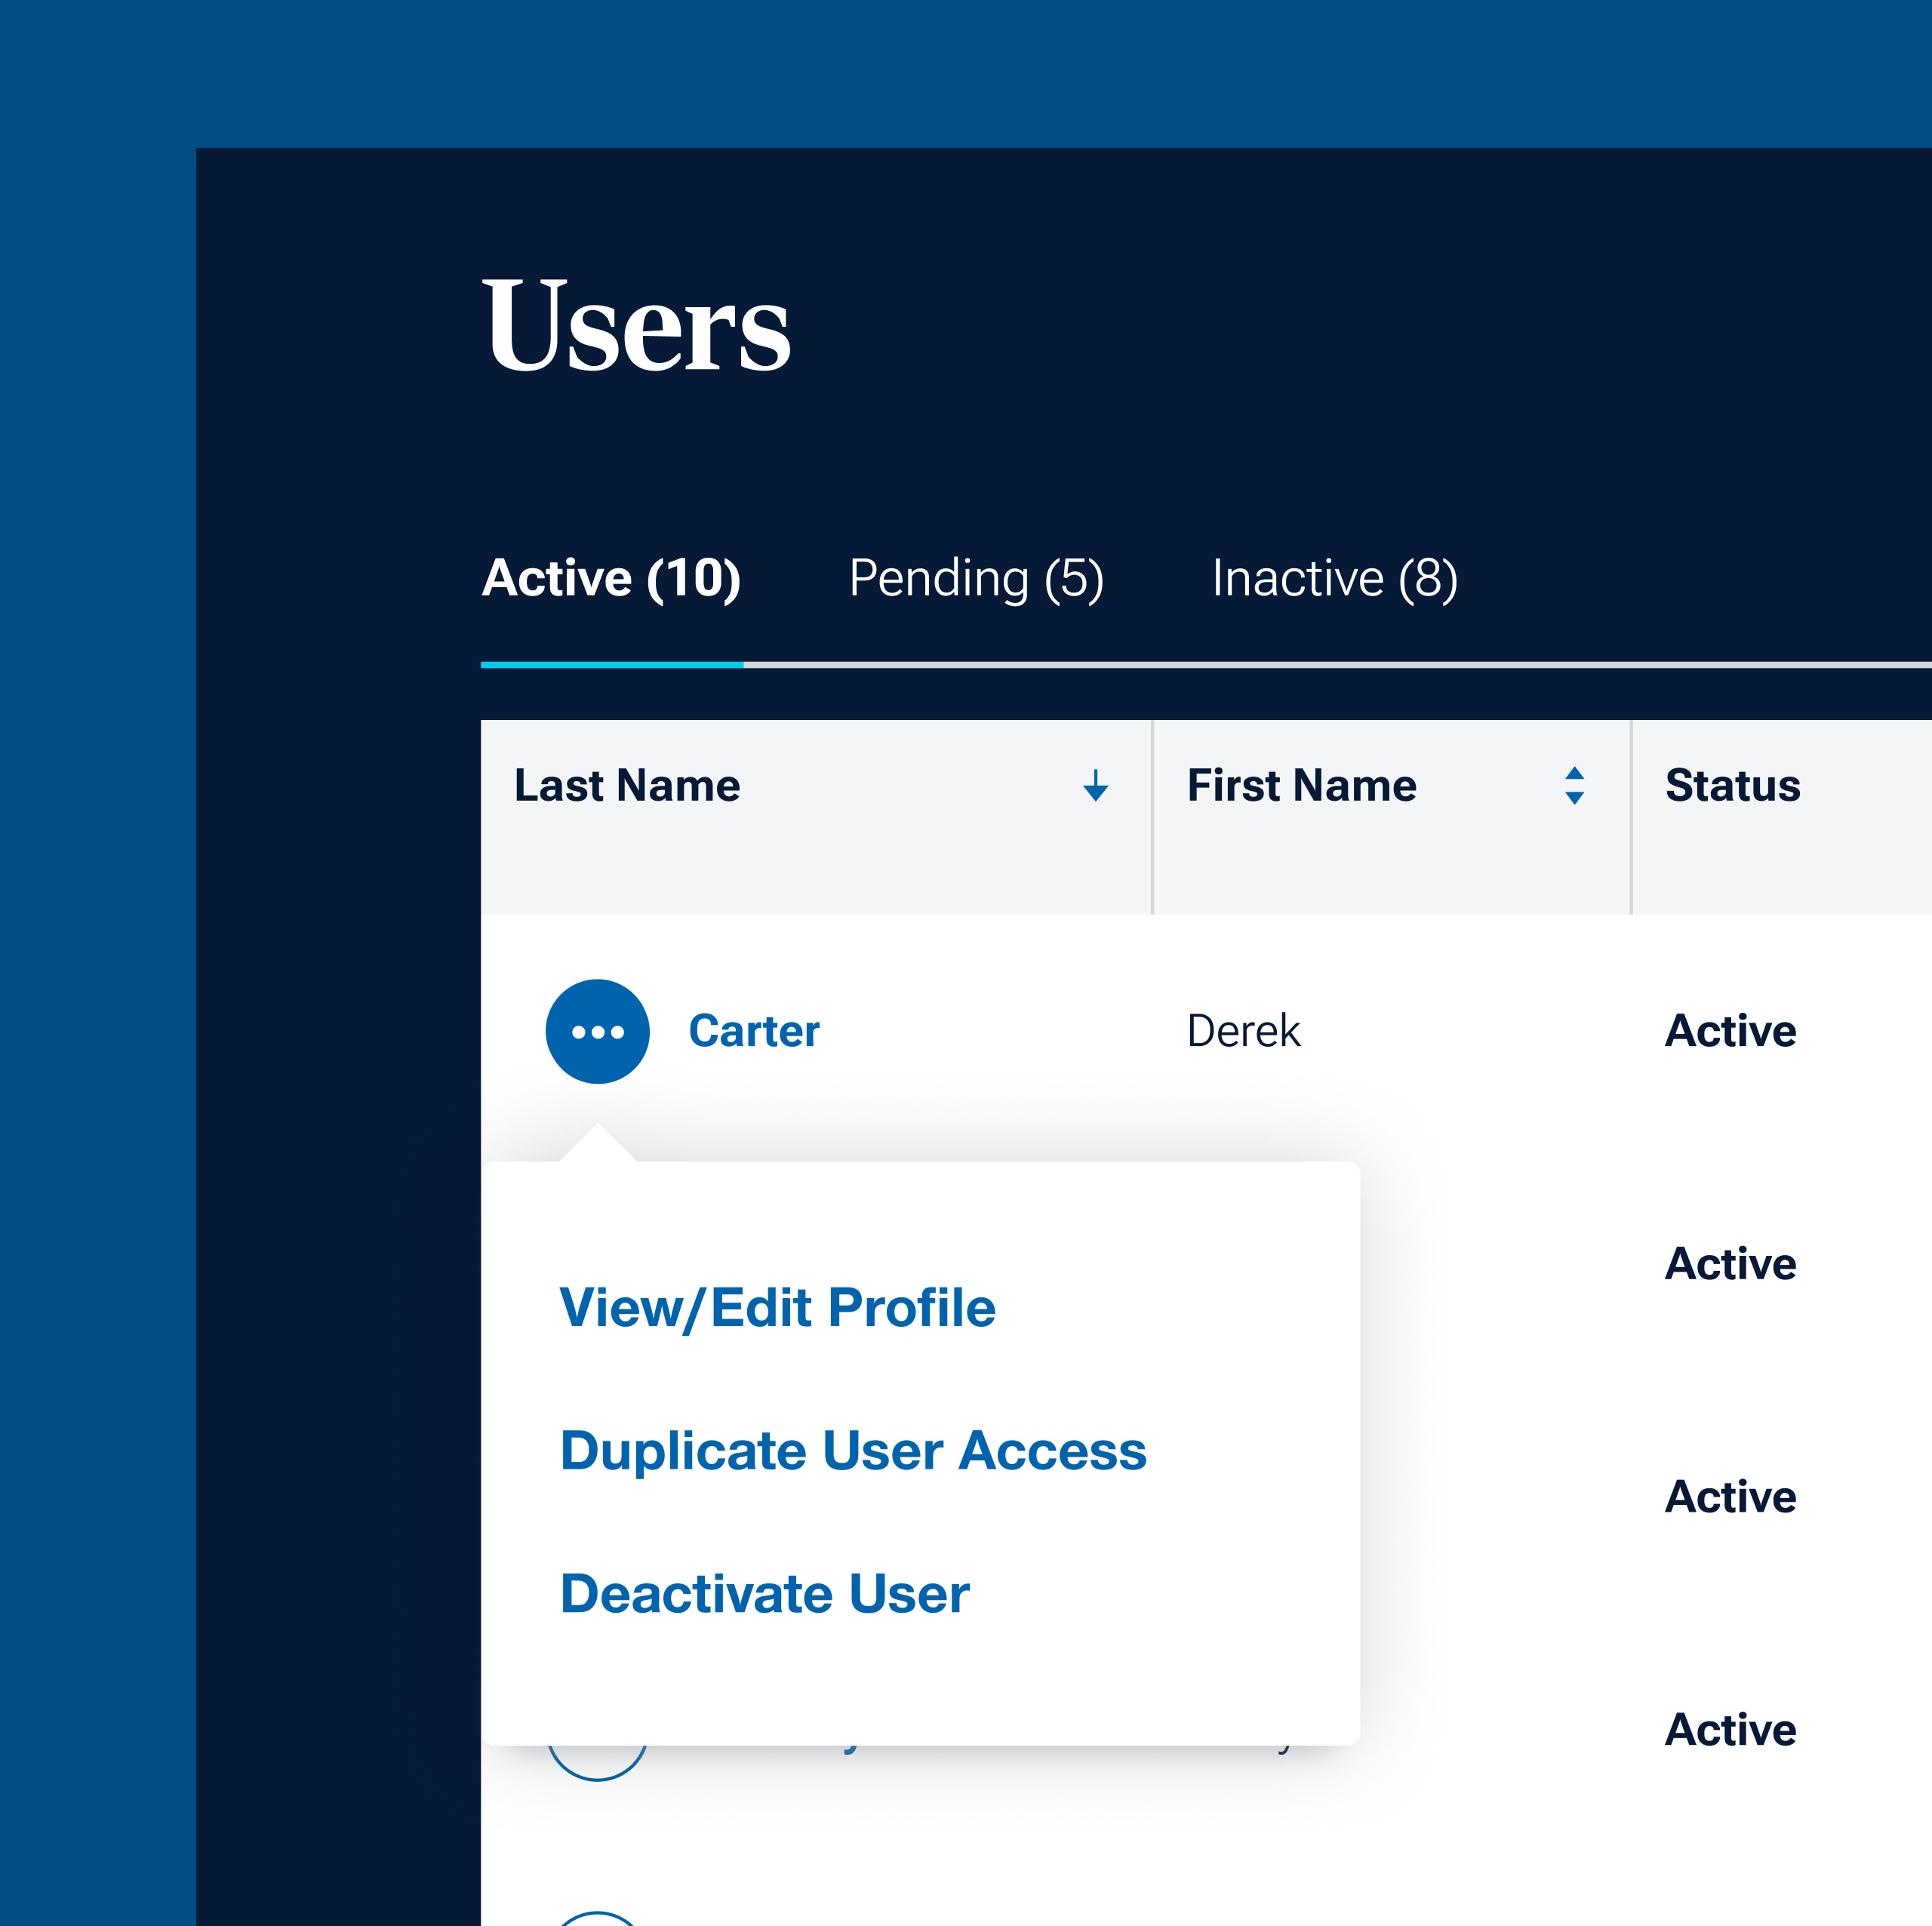Click the three-dot actions button beside Carter
The height and width of the screenshot is (1926, 1932).
597,1031
